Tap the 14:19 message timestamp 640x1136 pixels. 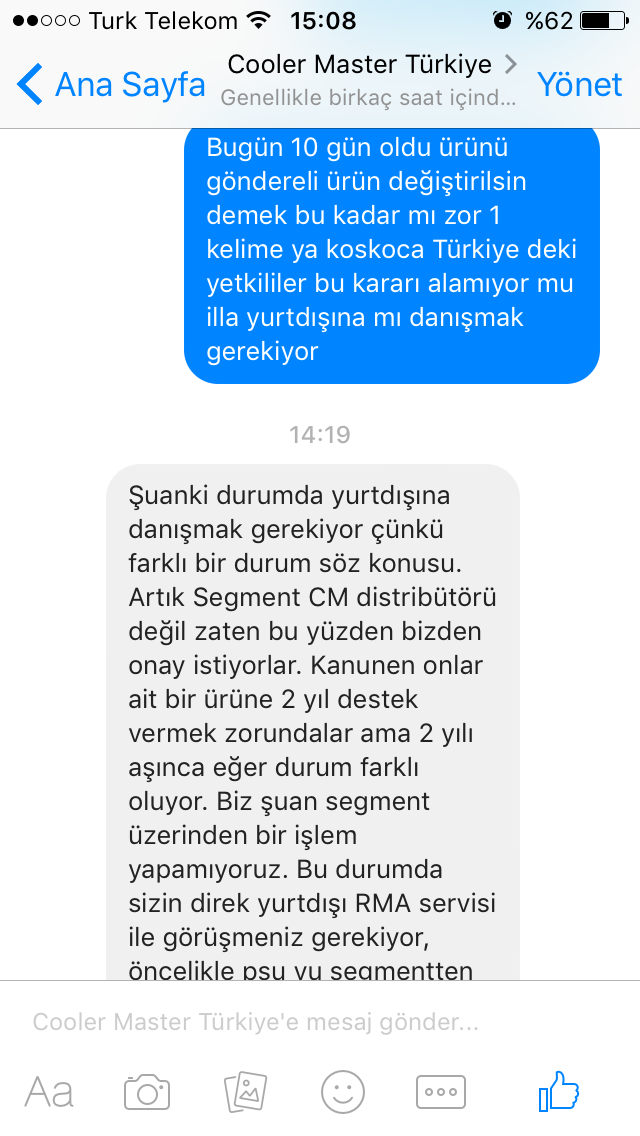click(x=320, y=435)
